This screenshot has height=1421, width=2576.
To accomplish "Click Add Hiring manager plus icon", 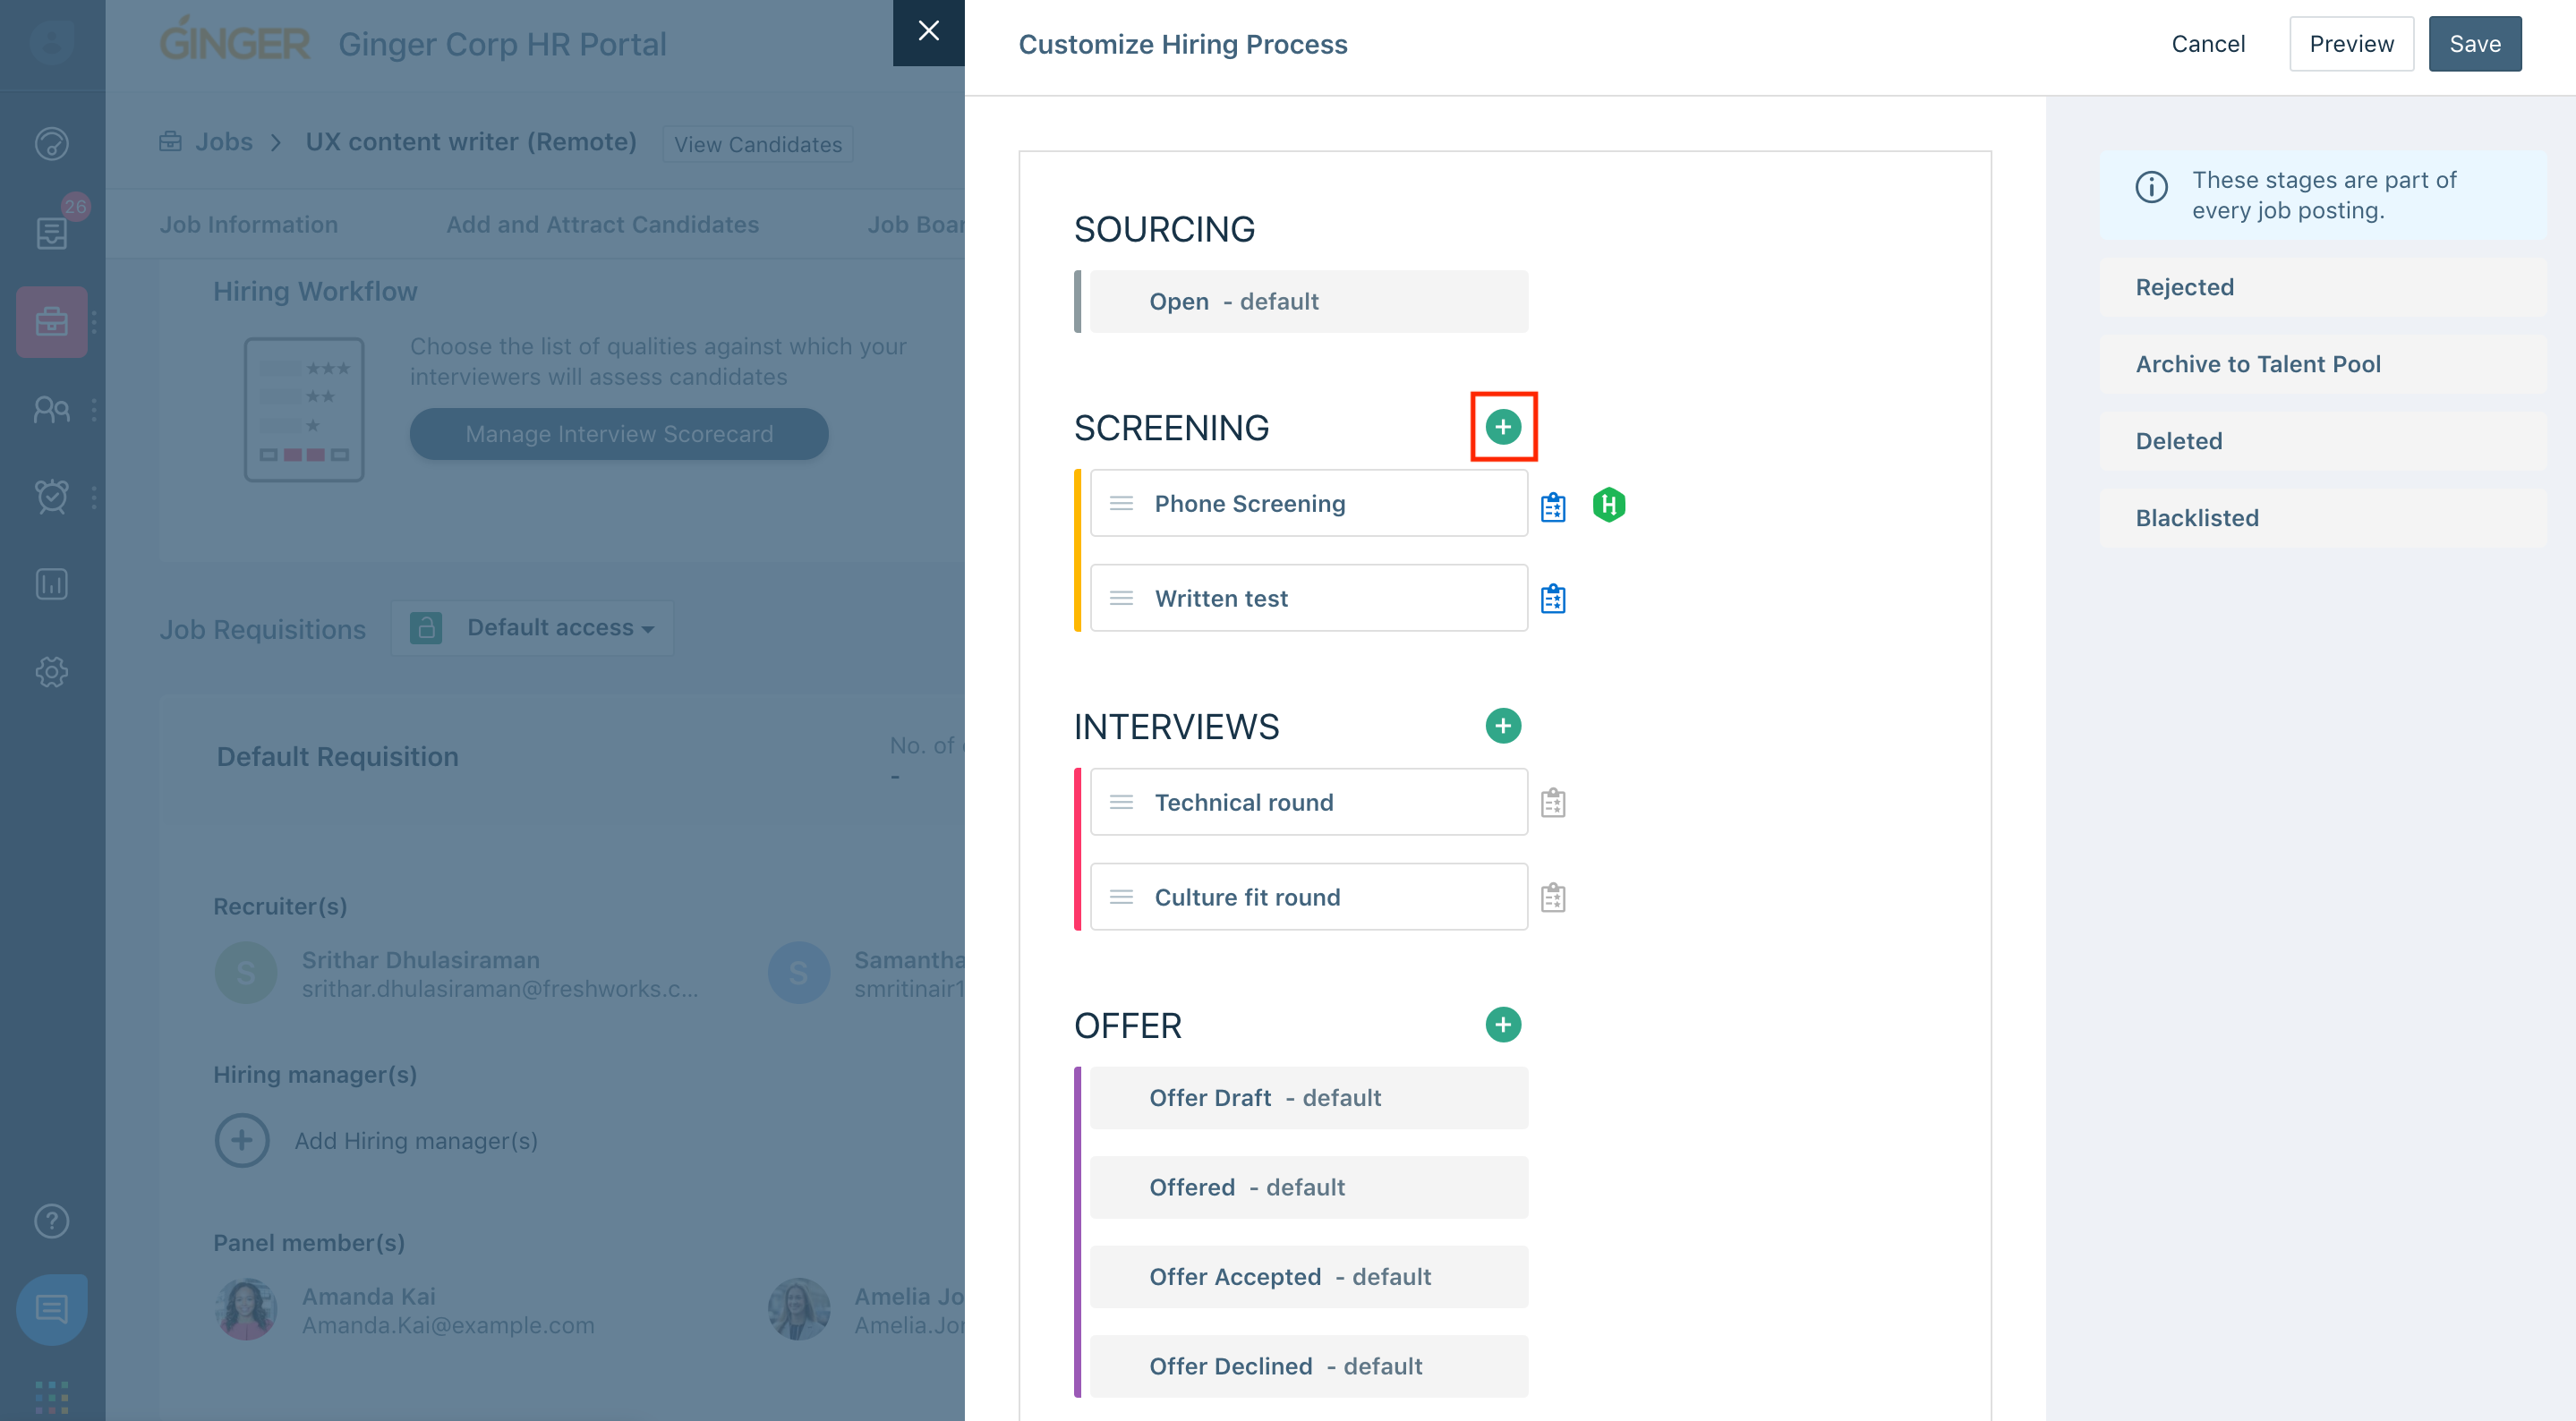I will [242, 1141].
